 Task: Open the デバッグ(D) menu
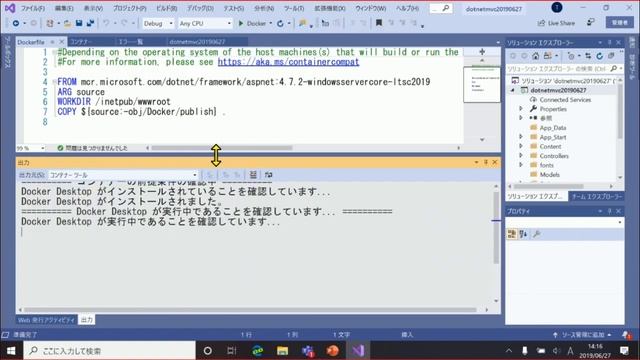[200, 8]
